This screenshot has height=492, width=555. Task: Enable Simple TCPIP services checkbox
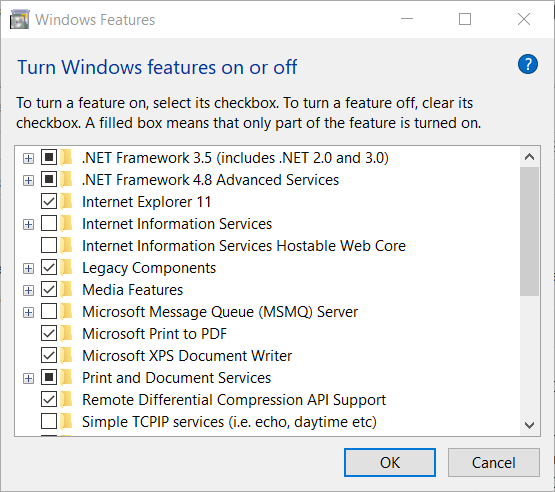click(49, 421)
